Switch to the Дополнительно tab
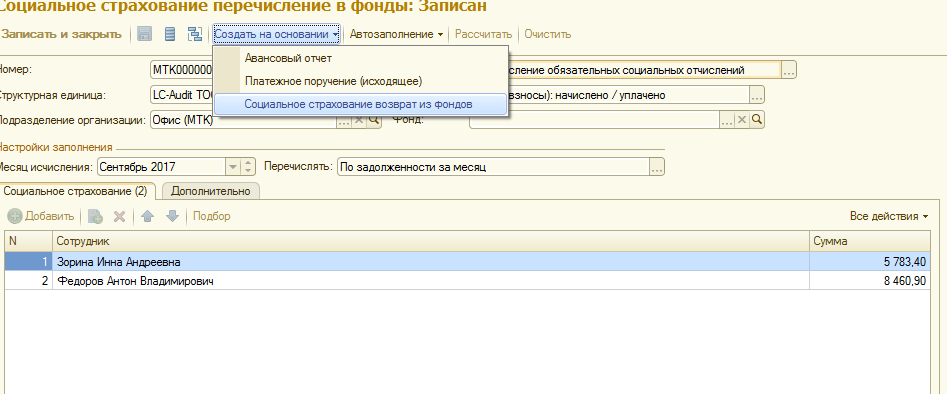Screen dimensions: 947x394 tap(210, 191)
